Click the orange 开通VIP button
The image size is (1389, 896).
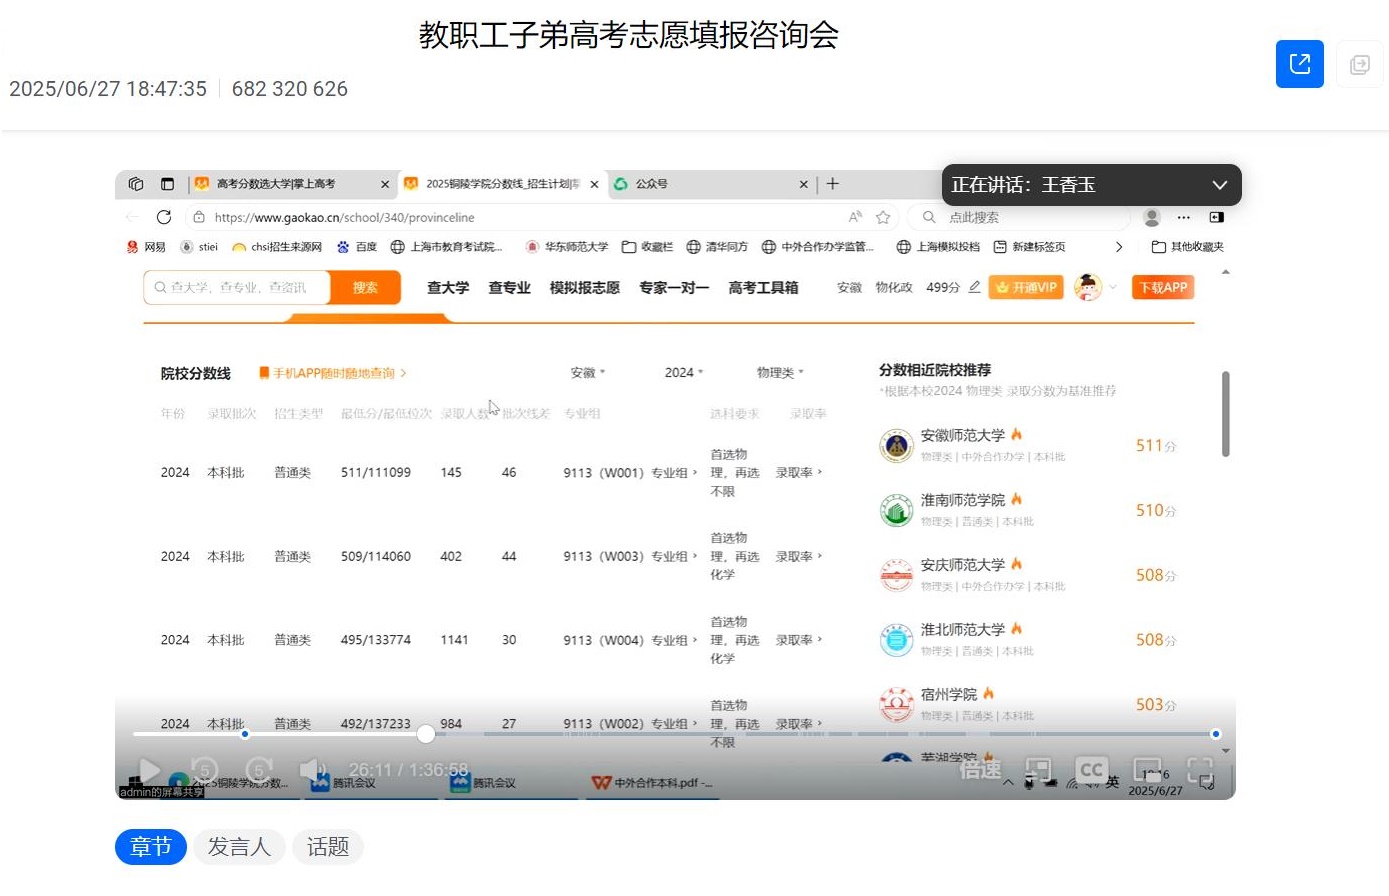pyautogui.click(x=1026, y=288)
